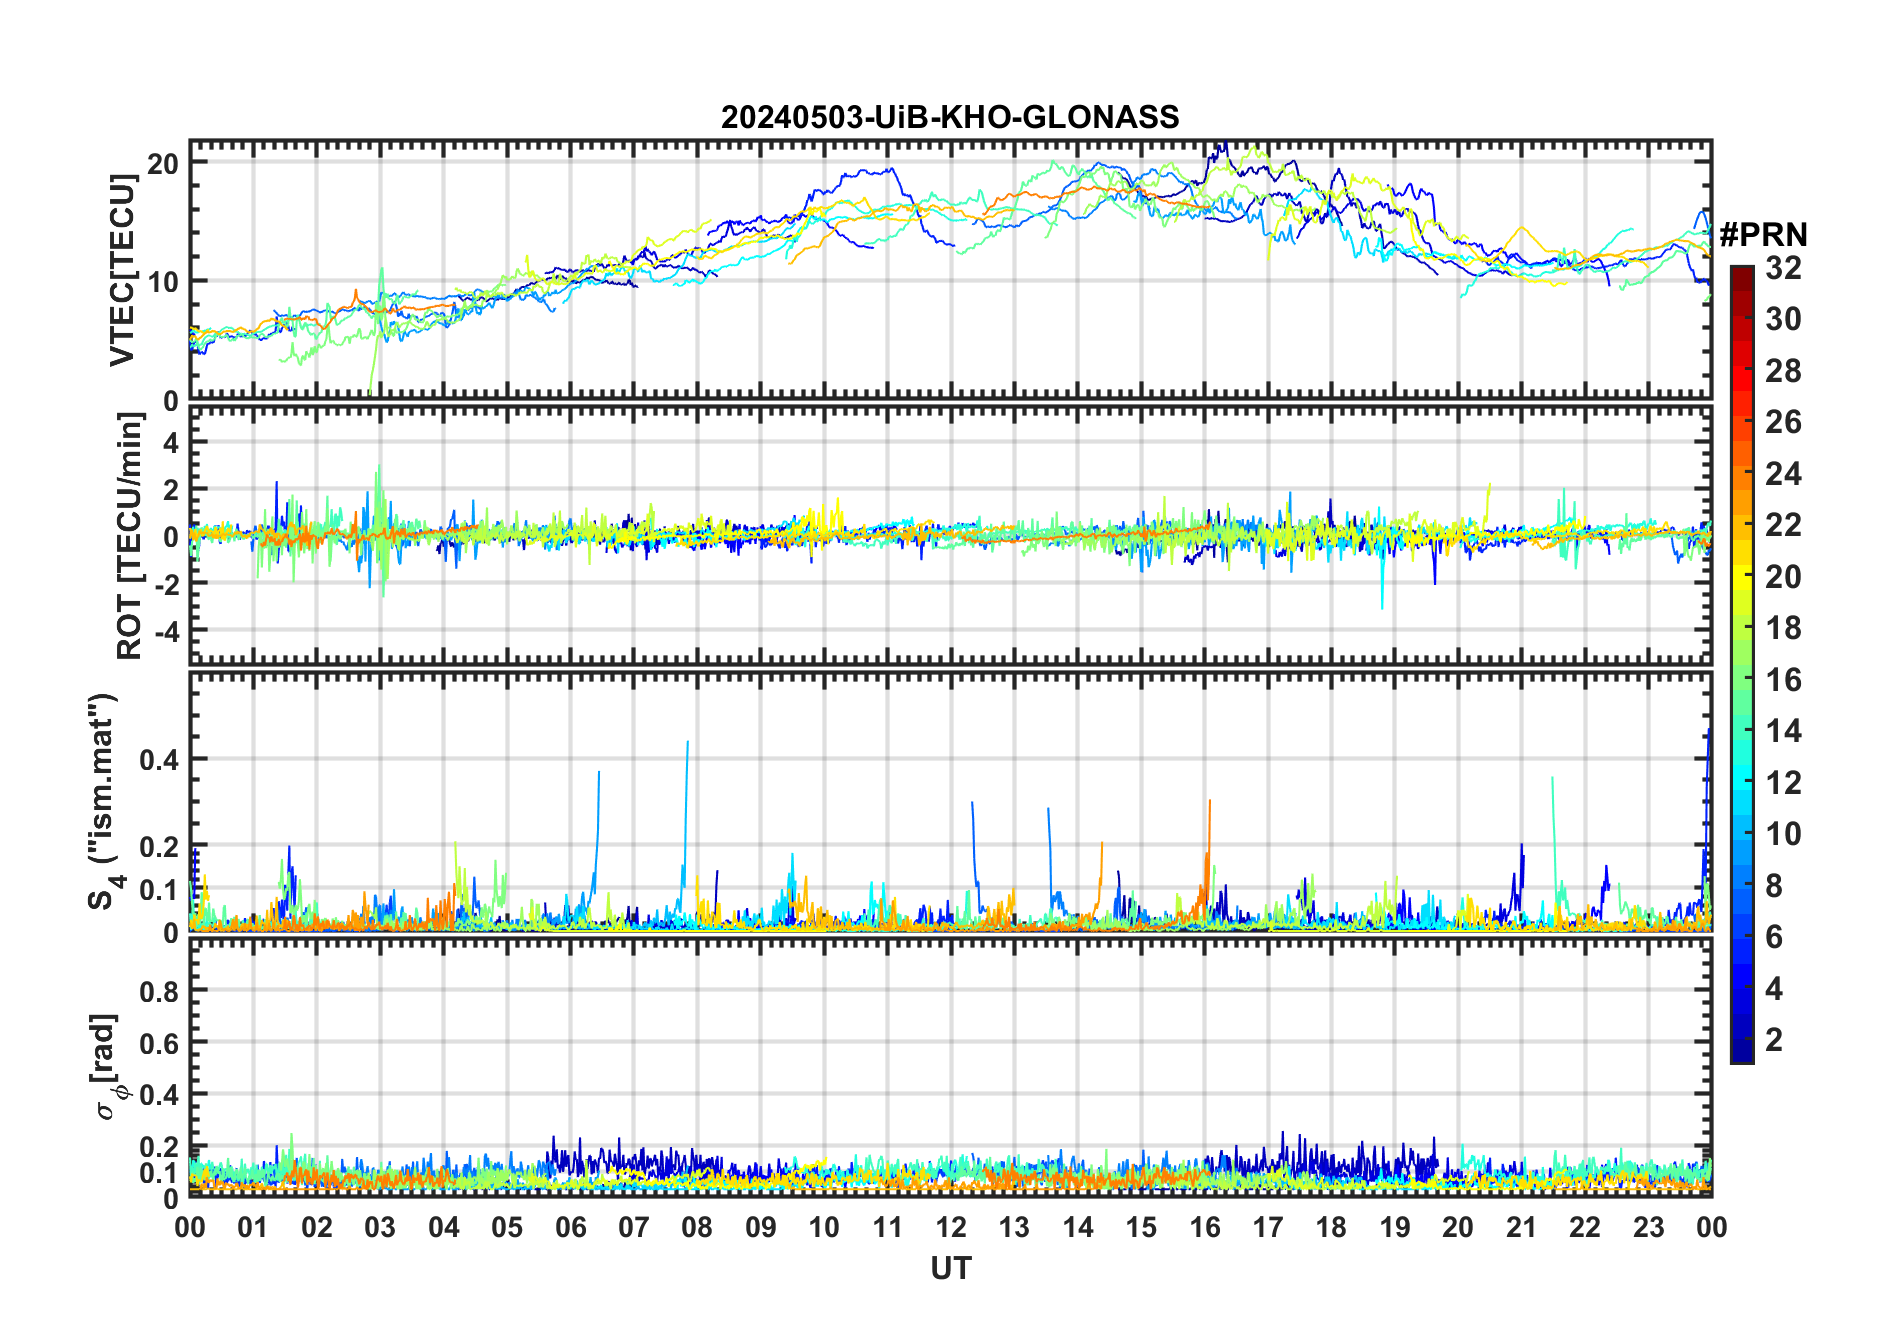The width and height of the screenshot is (1902, 1330).
Task: Select UT-axis tick label "22"
Action: click(1585, 1227)
